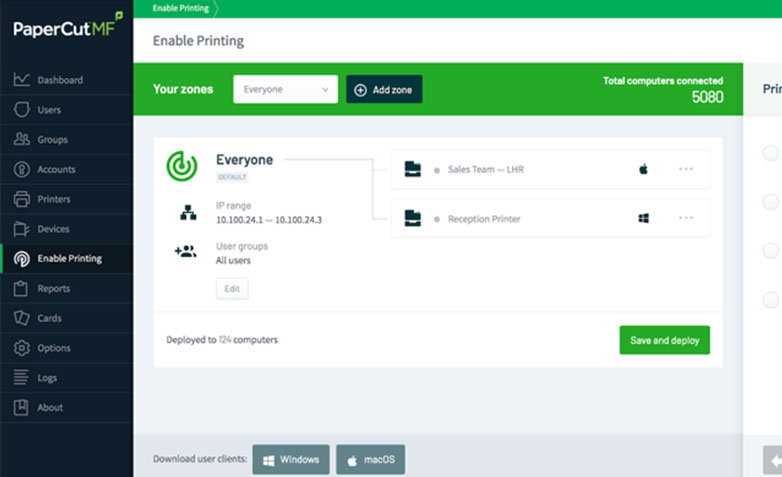Viewport: 782px width, 477px height.
Task: Click the Enable Printing sidebar icon
Action: click(x=21, y=258)
